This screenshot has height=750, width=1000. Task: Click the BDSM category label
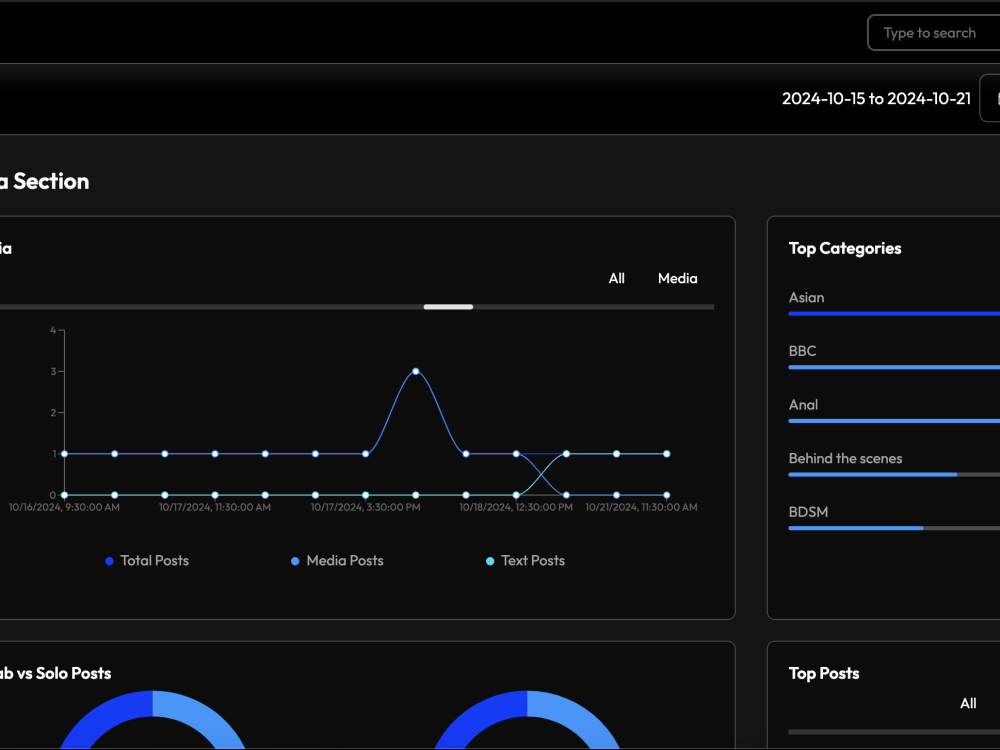click(808, 511)
